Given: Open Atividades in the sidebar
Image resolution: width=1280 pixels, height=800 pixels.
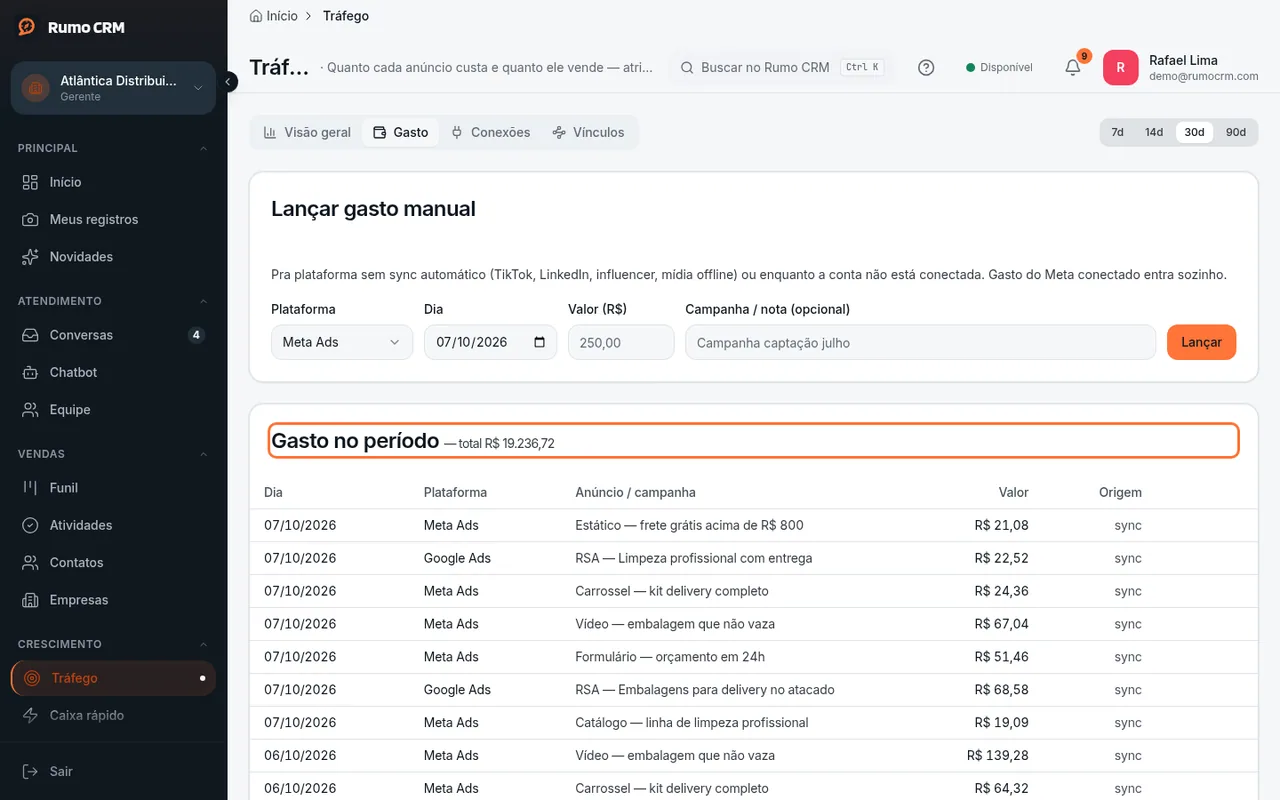Looking at the screenshot, I should tap(113, 525).
